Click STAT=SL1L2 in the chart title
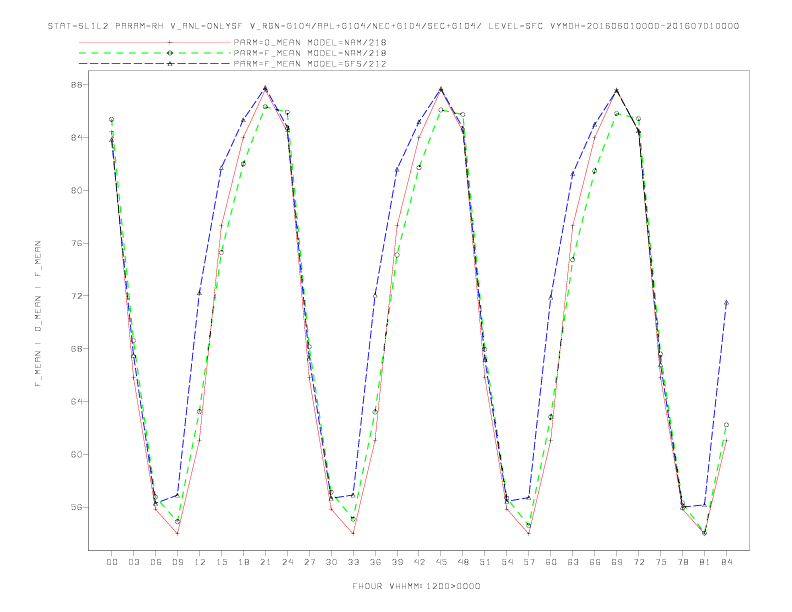This screenshot has width=792, height=612. [x=78, y=26]
